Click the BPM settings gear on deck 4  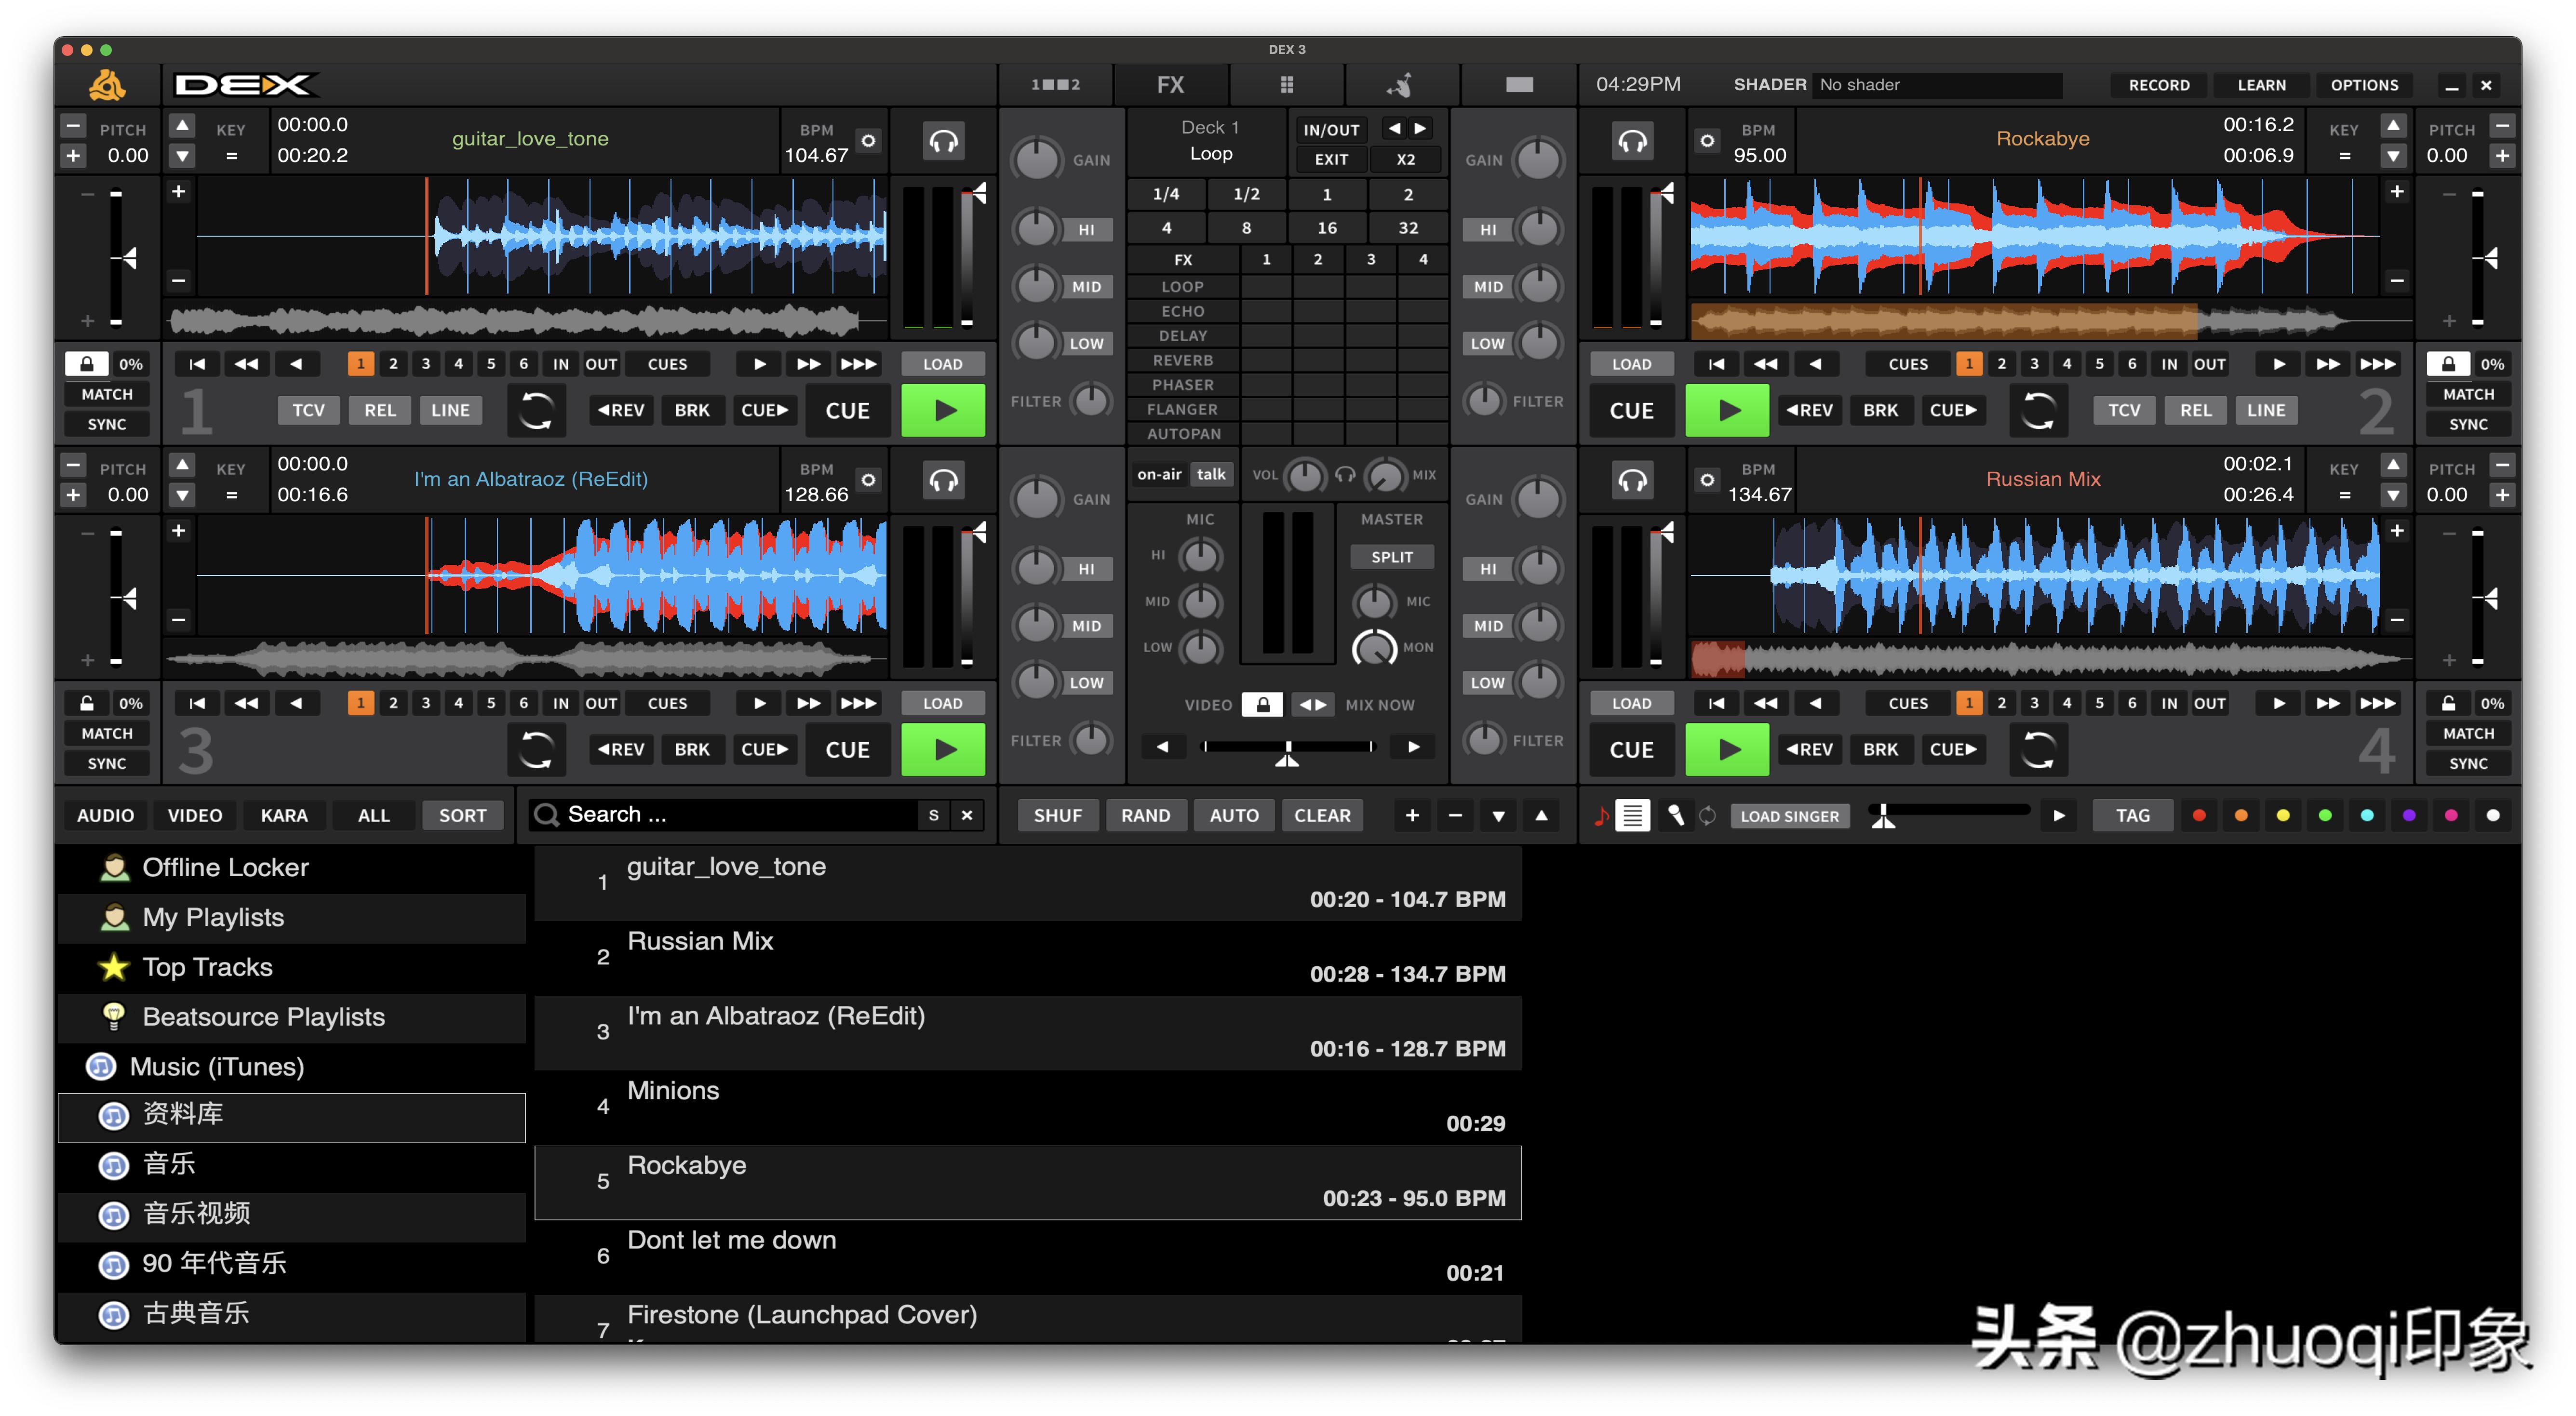point(1706,480)
